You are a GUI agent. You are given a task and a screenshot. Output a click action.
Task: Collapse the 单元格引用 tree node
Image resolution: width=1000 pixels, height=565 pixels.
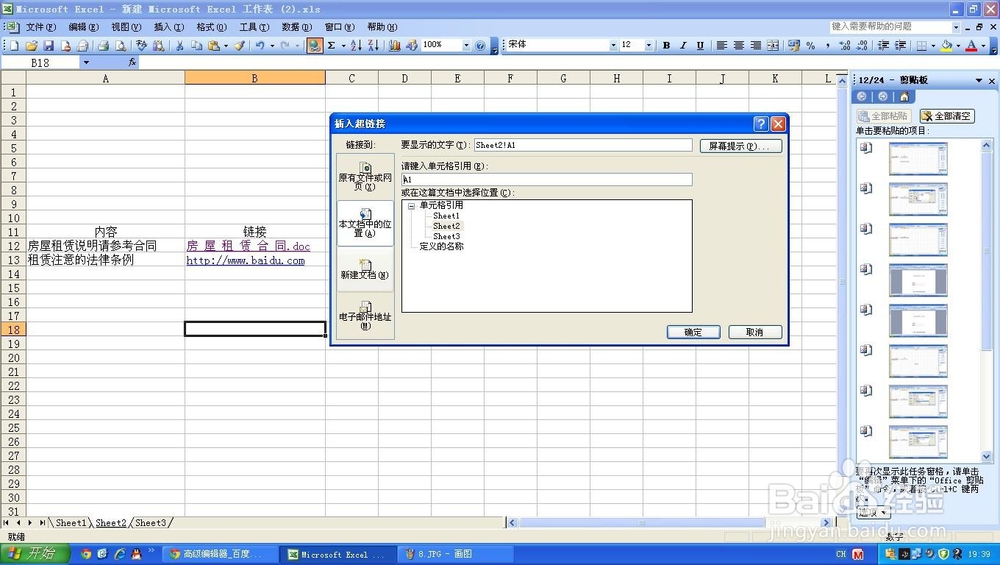pyautogui.click(x=411, y=206)
